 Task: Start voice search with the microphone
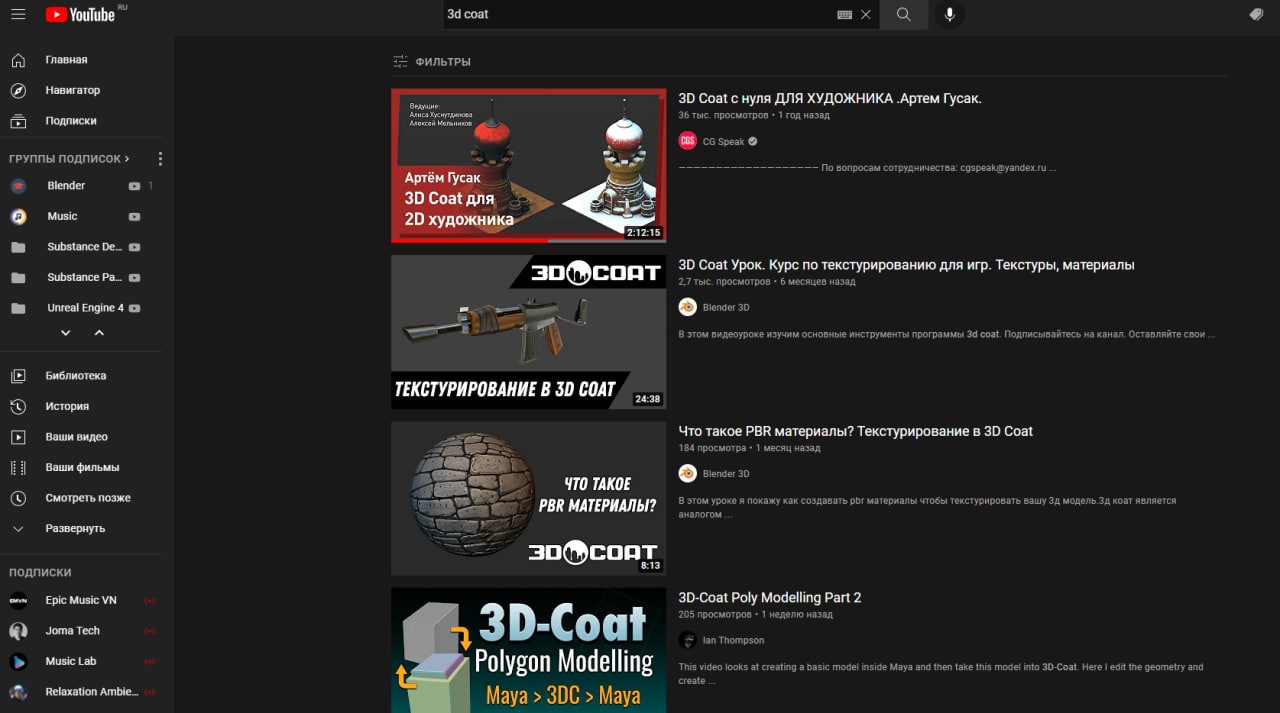(x=949, y=14)
